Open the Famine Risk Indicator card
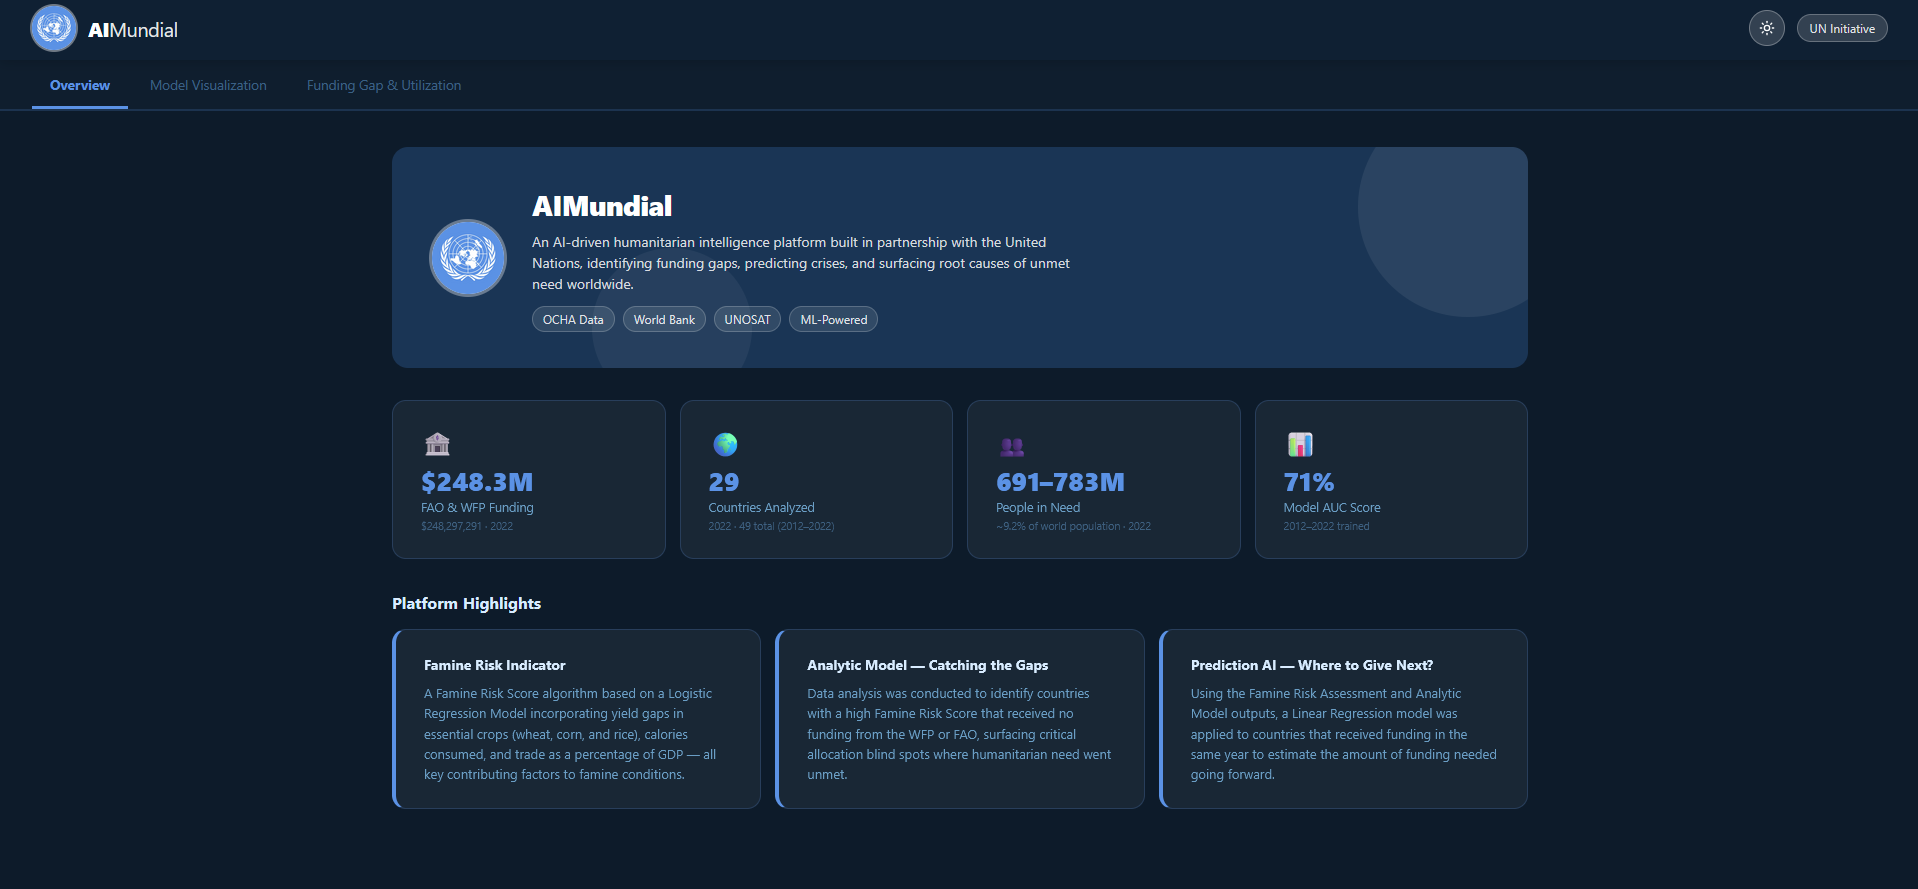Viewport: 1918px width, 889px height. 577,719
